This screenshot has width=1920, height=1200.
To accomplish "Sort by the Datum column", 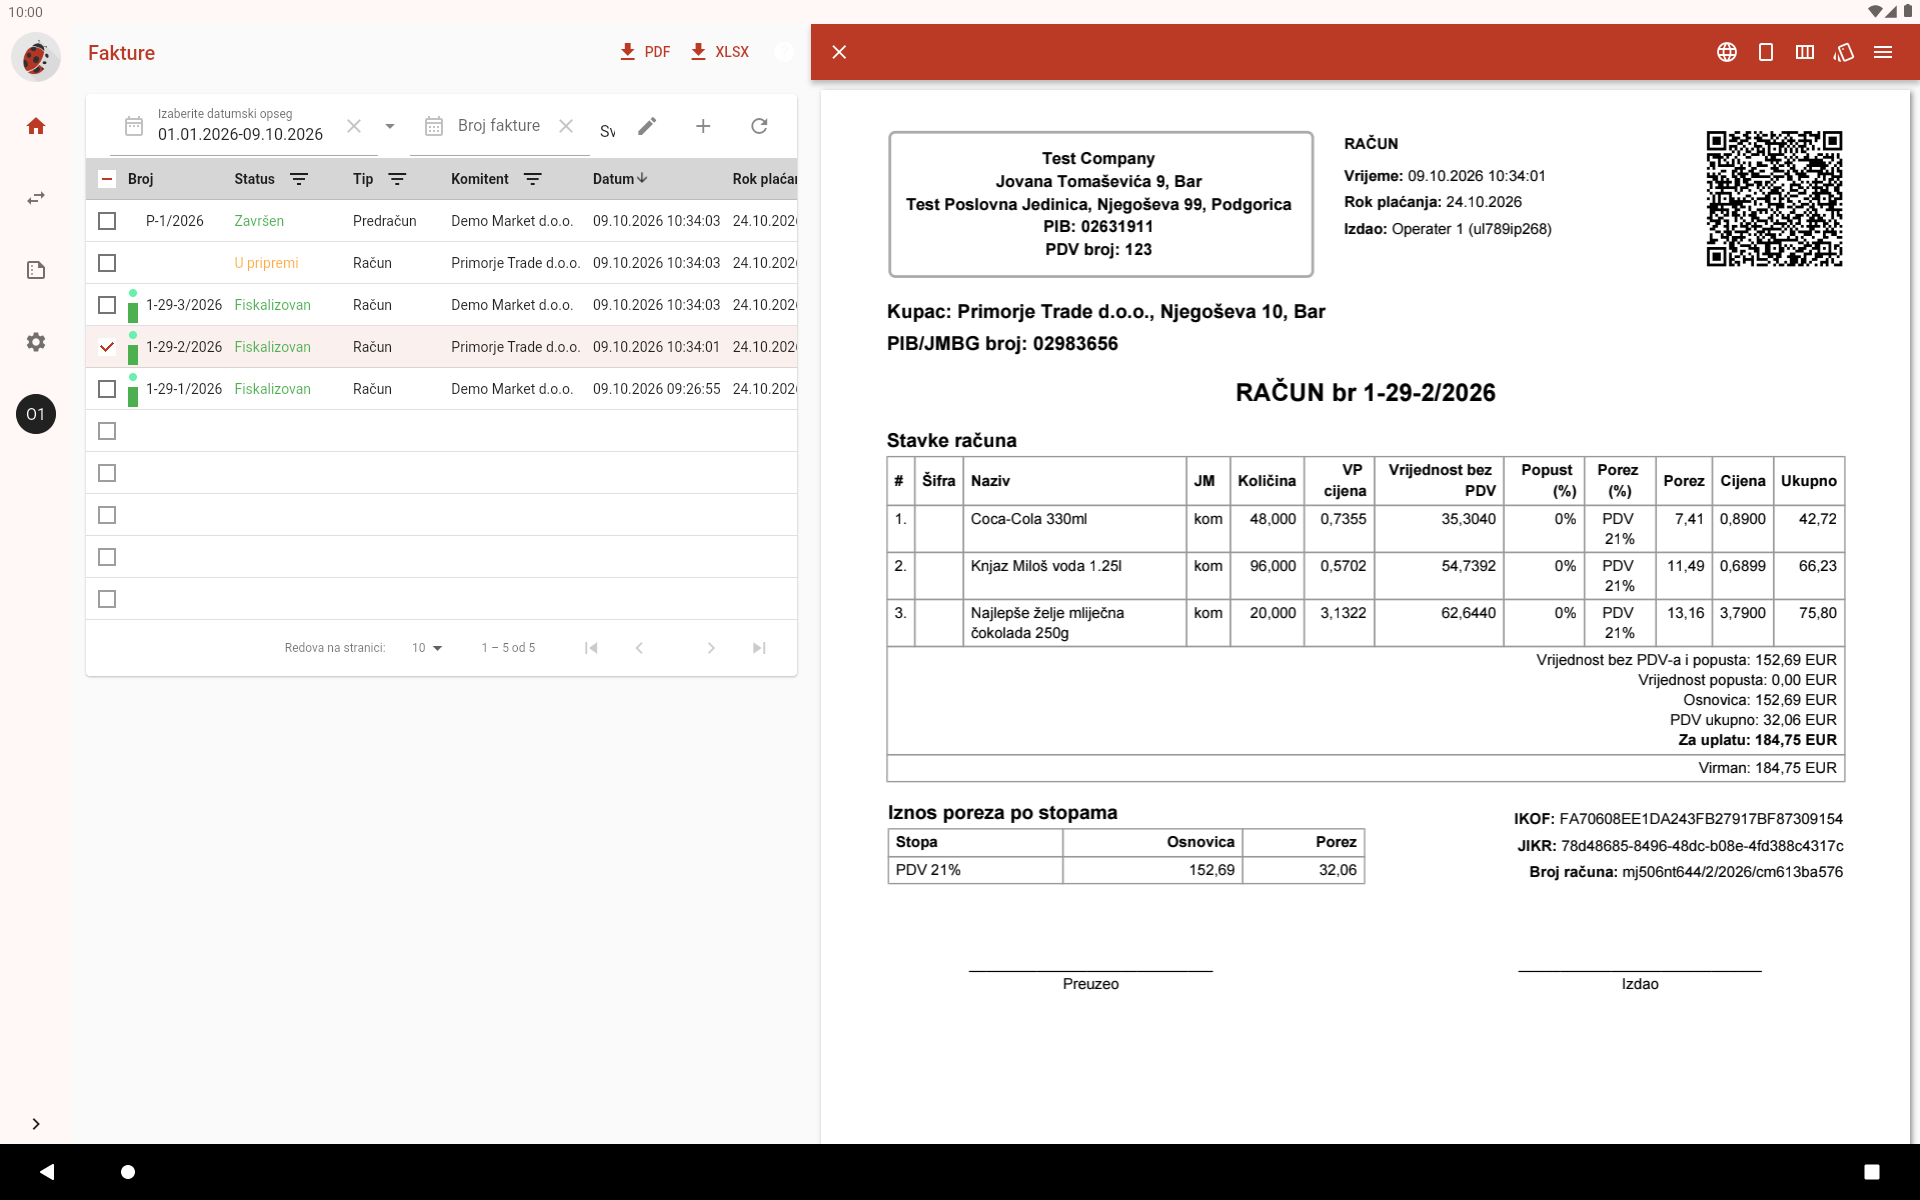I will tap(619, 179).
